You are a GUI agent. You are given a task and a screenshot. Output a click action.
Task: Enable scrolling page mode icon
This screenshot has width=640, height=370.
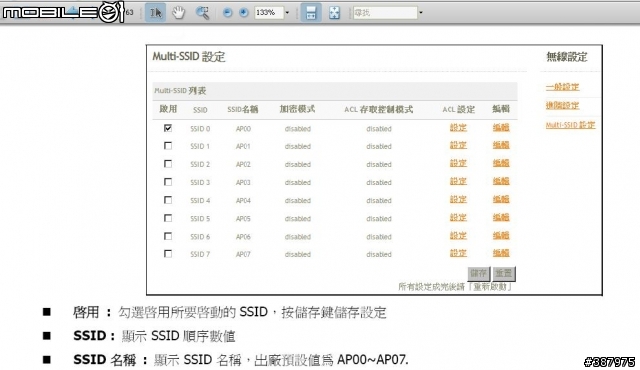[311, 13]
